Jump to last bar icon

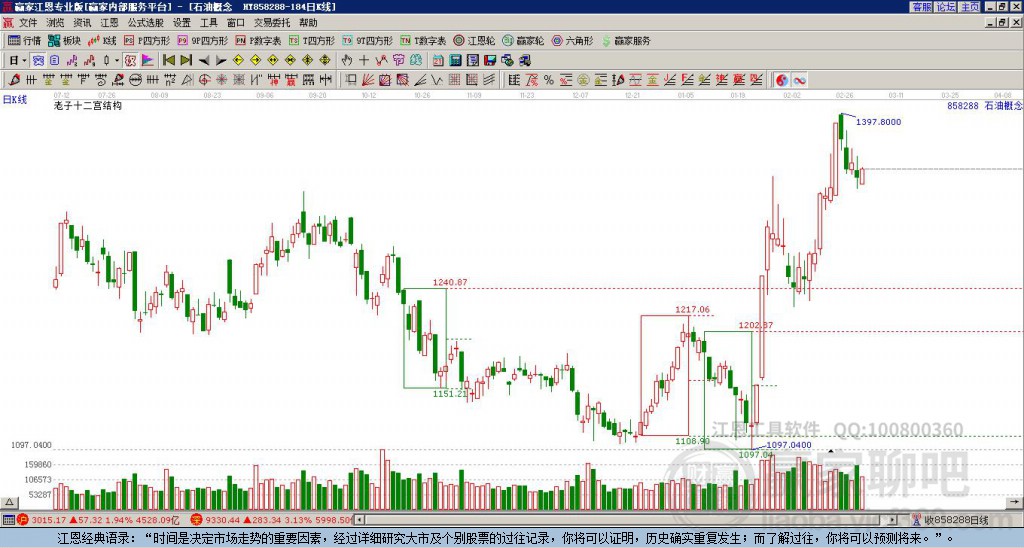pyautogui.click(x=186, y=61)
